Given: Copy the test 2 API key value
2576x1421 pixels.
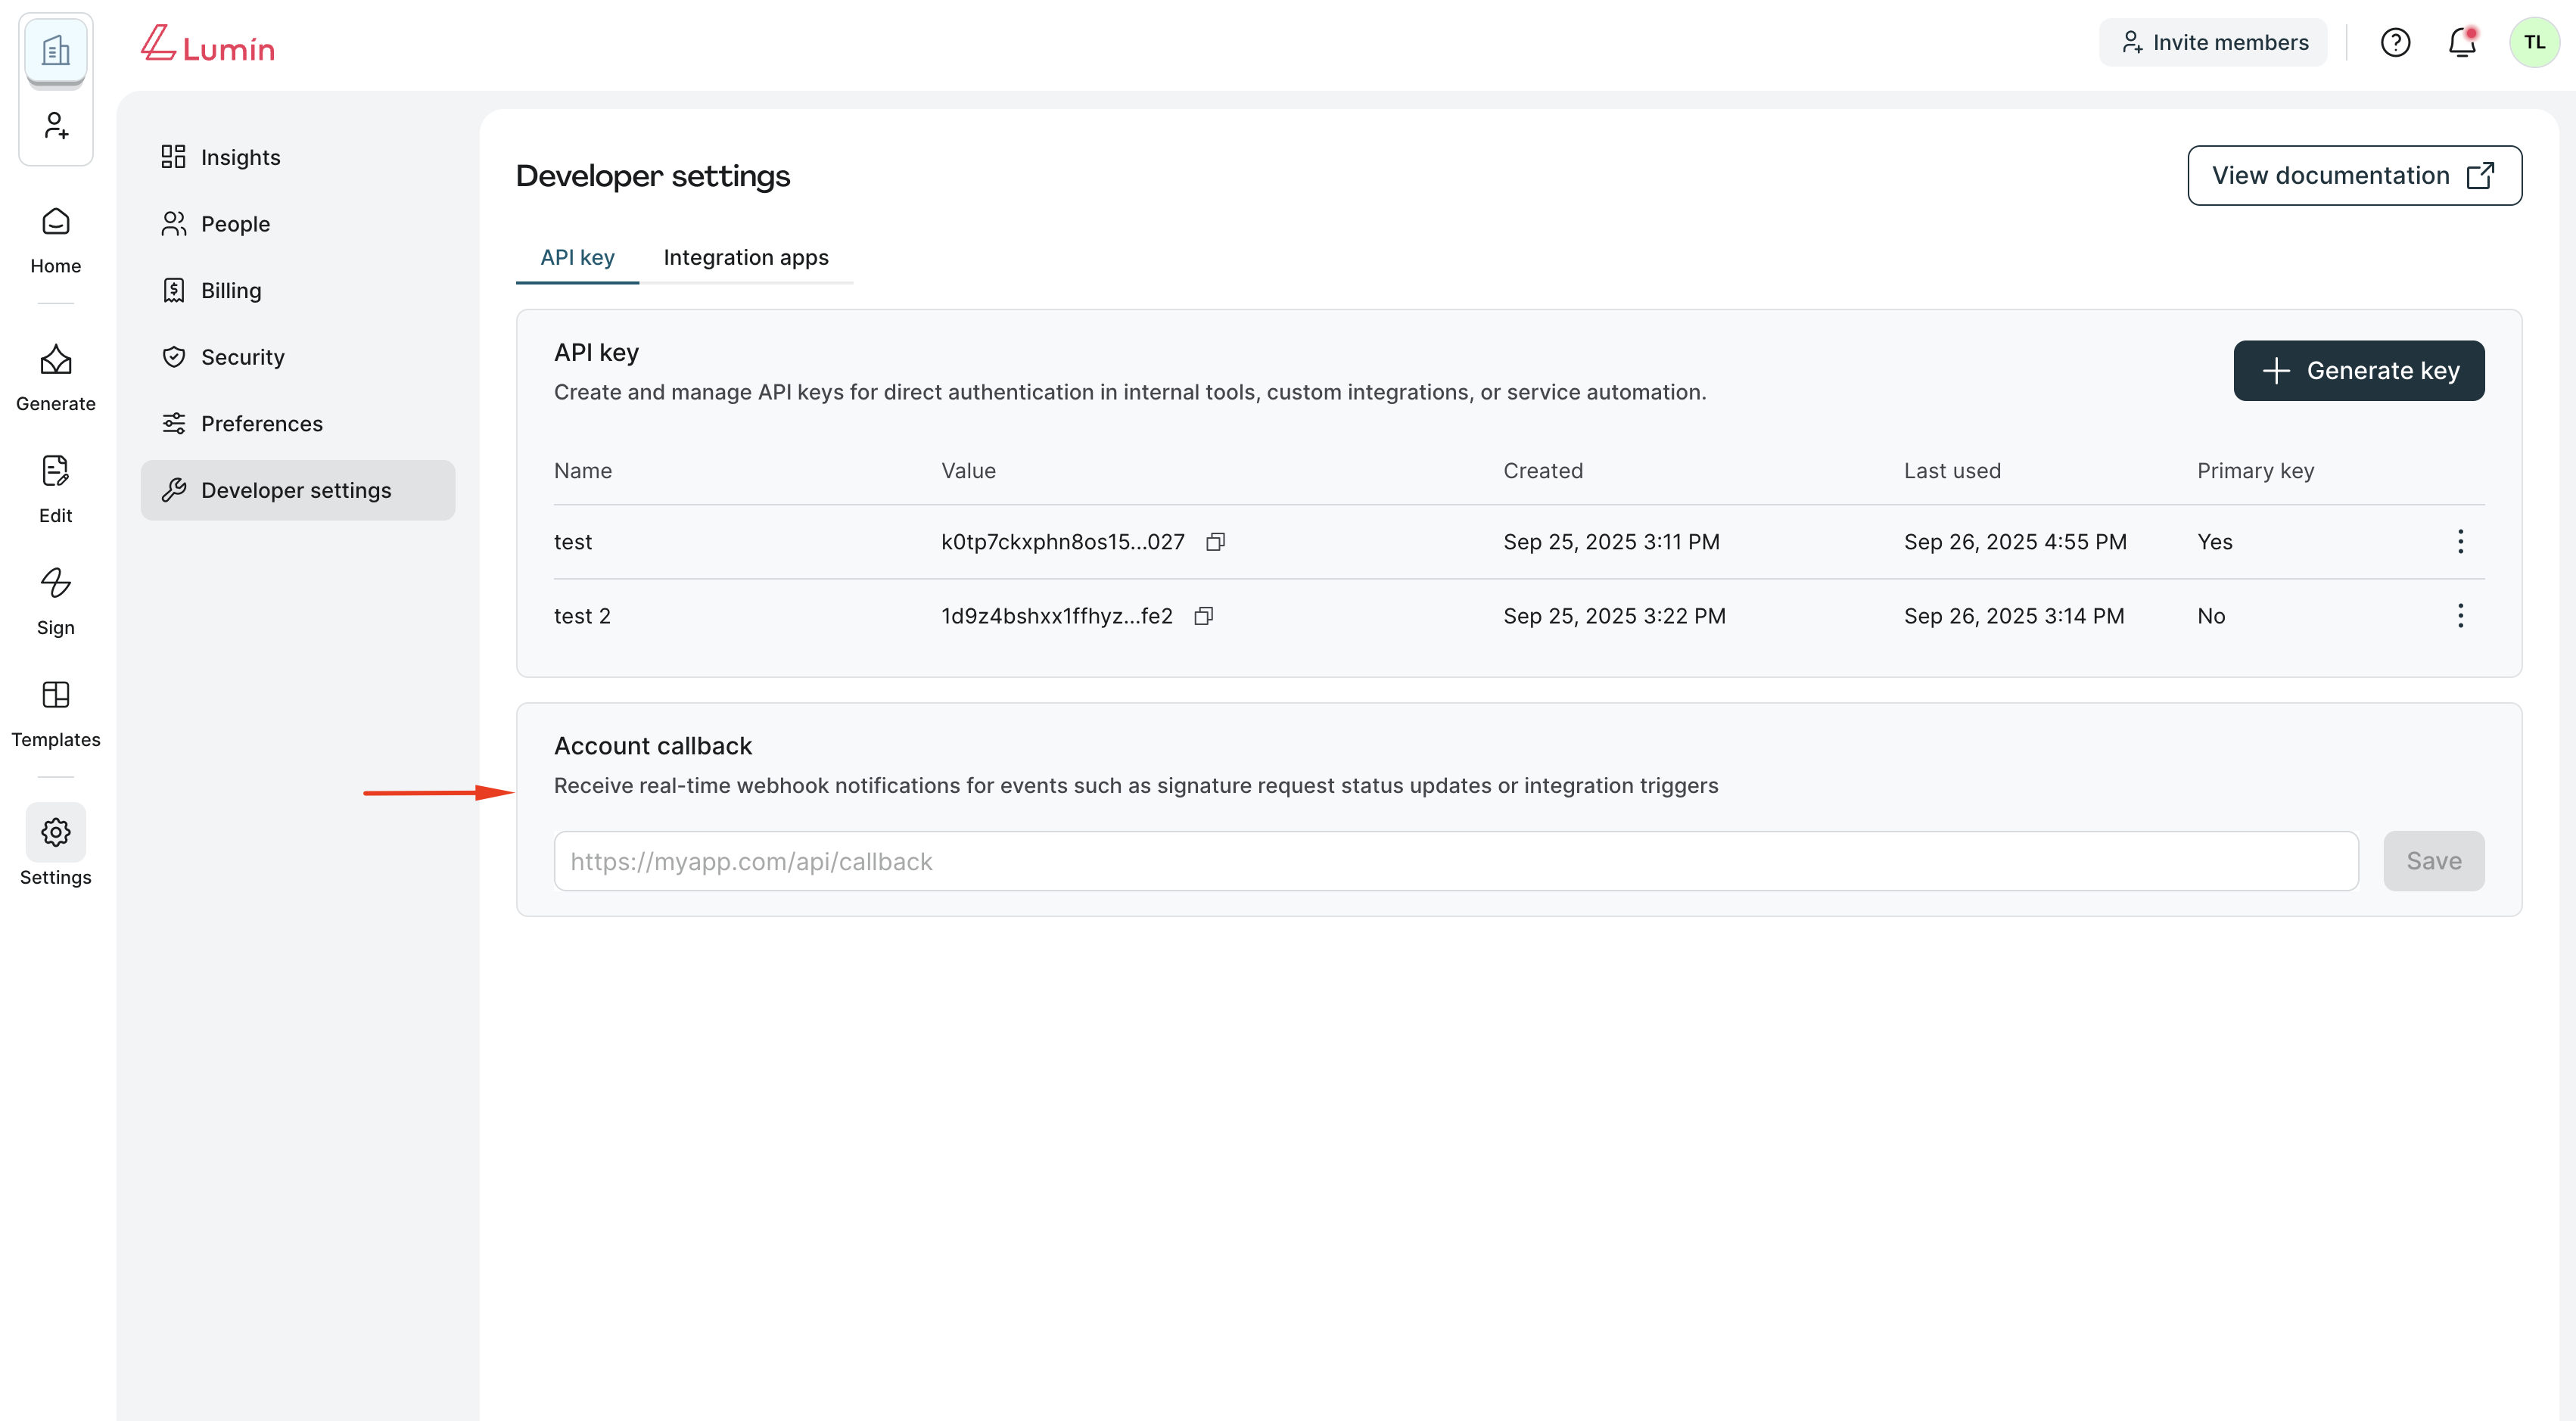Looking at the screenshot, I should 1203,616.
